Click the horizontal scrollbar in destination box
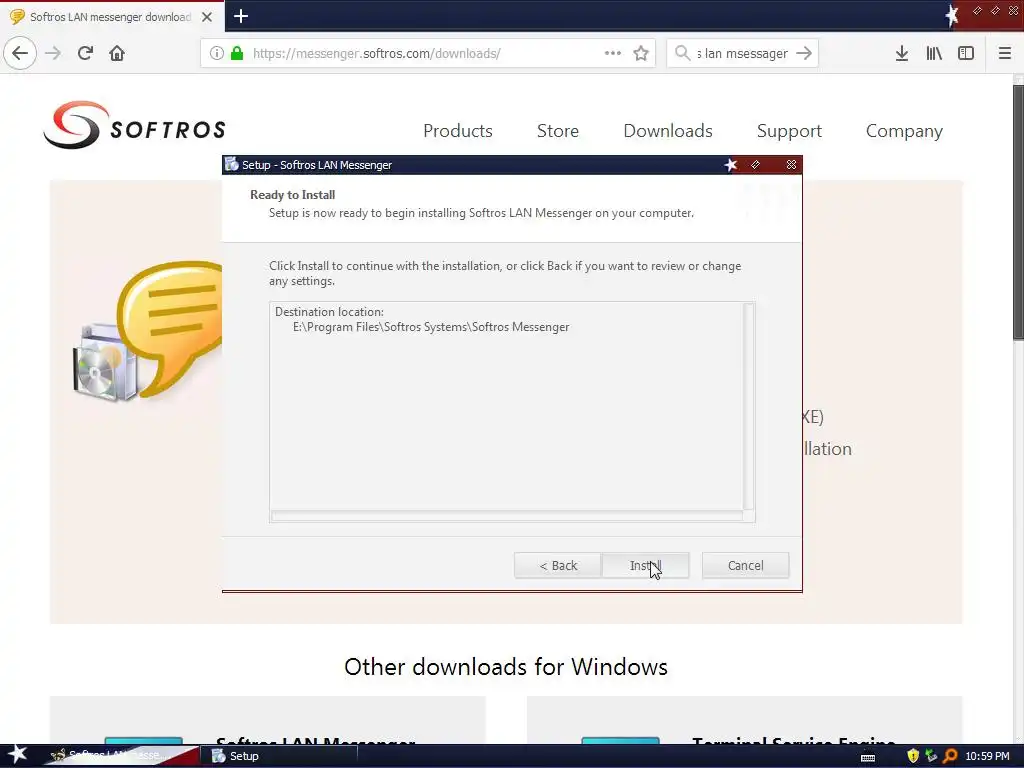 point(507,516)
